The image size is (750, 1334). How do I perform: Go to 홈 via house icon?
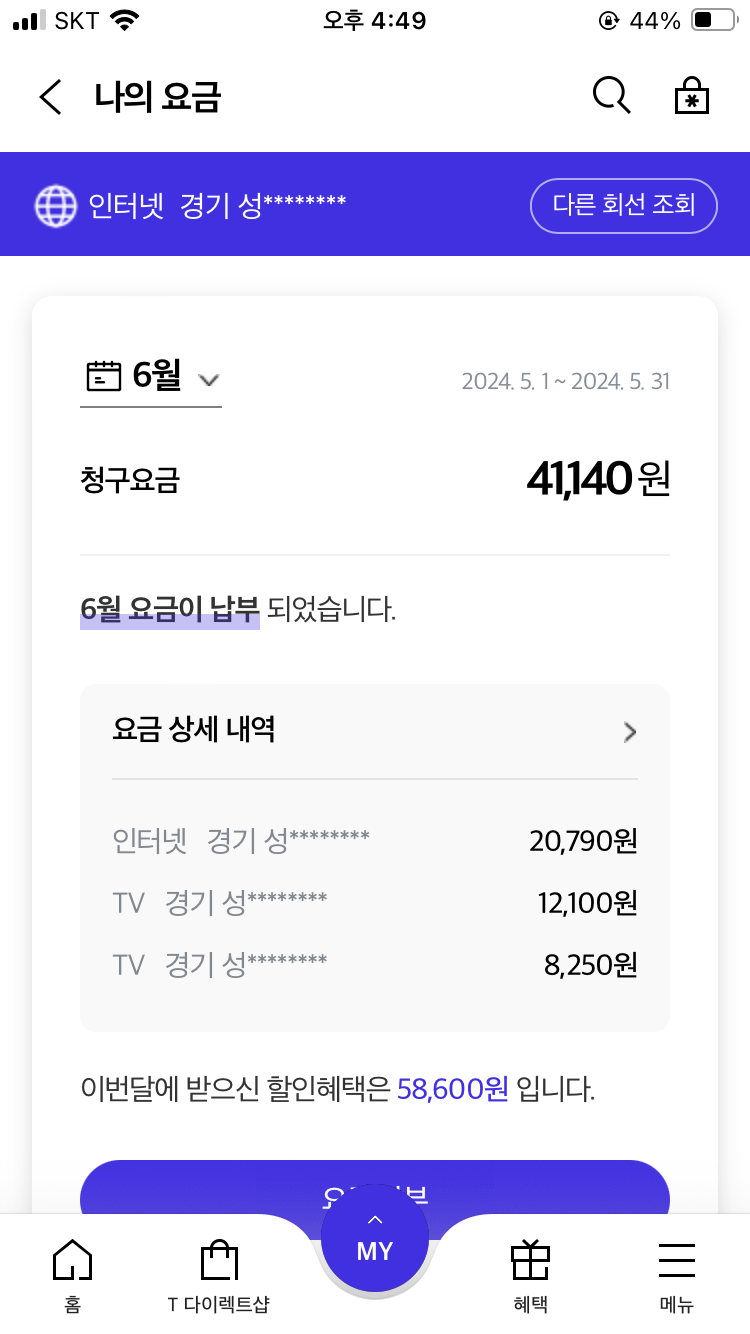pyautogui.click(x=72, y=1260)
